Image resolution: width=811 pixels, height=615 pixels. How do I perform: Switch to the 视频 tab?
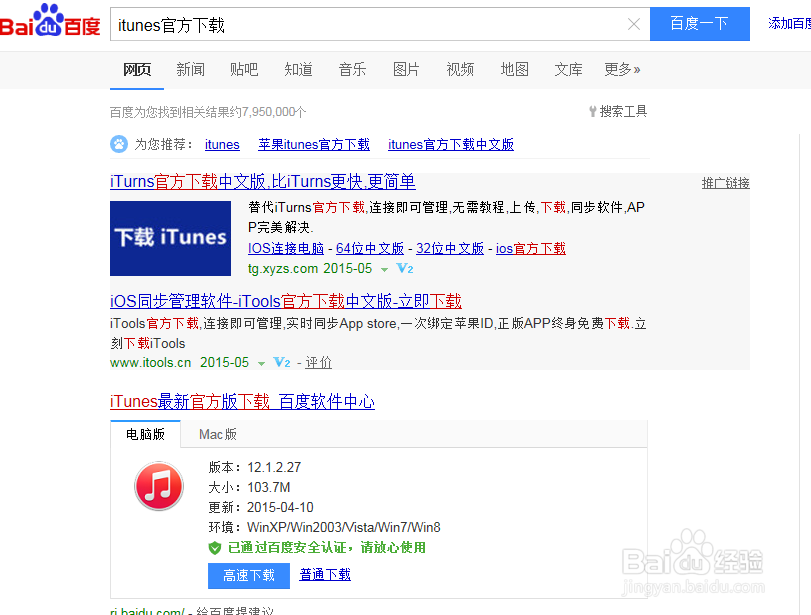coord(460,69)
